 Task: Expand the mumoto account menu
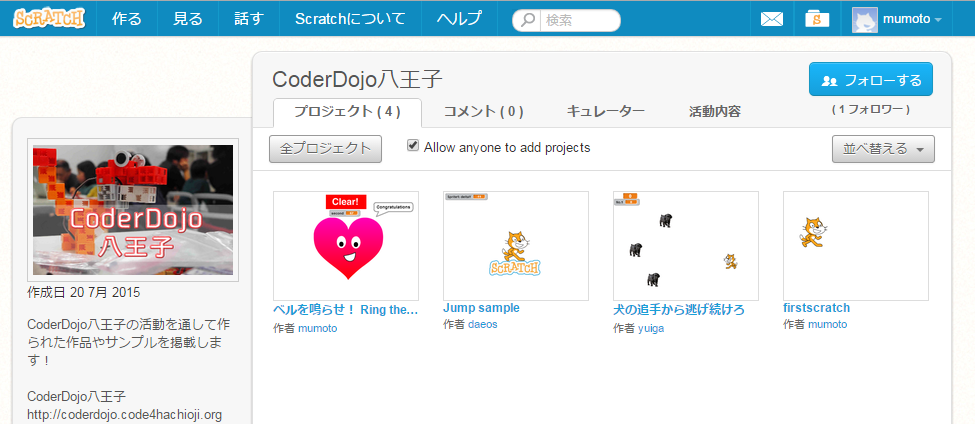tap(937, 20)
